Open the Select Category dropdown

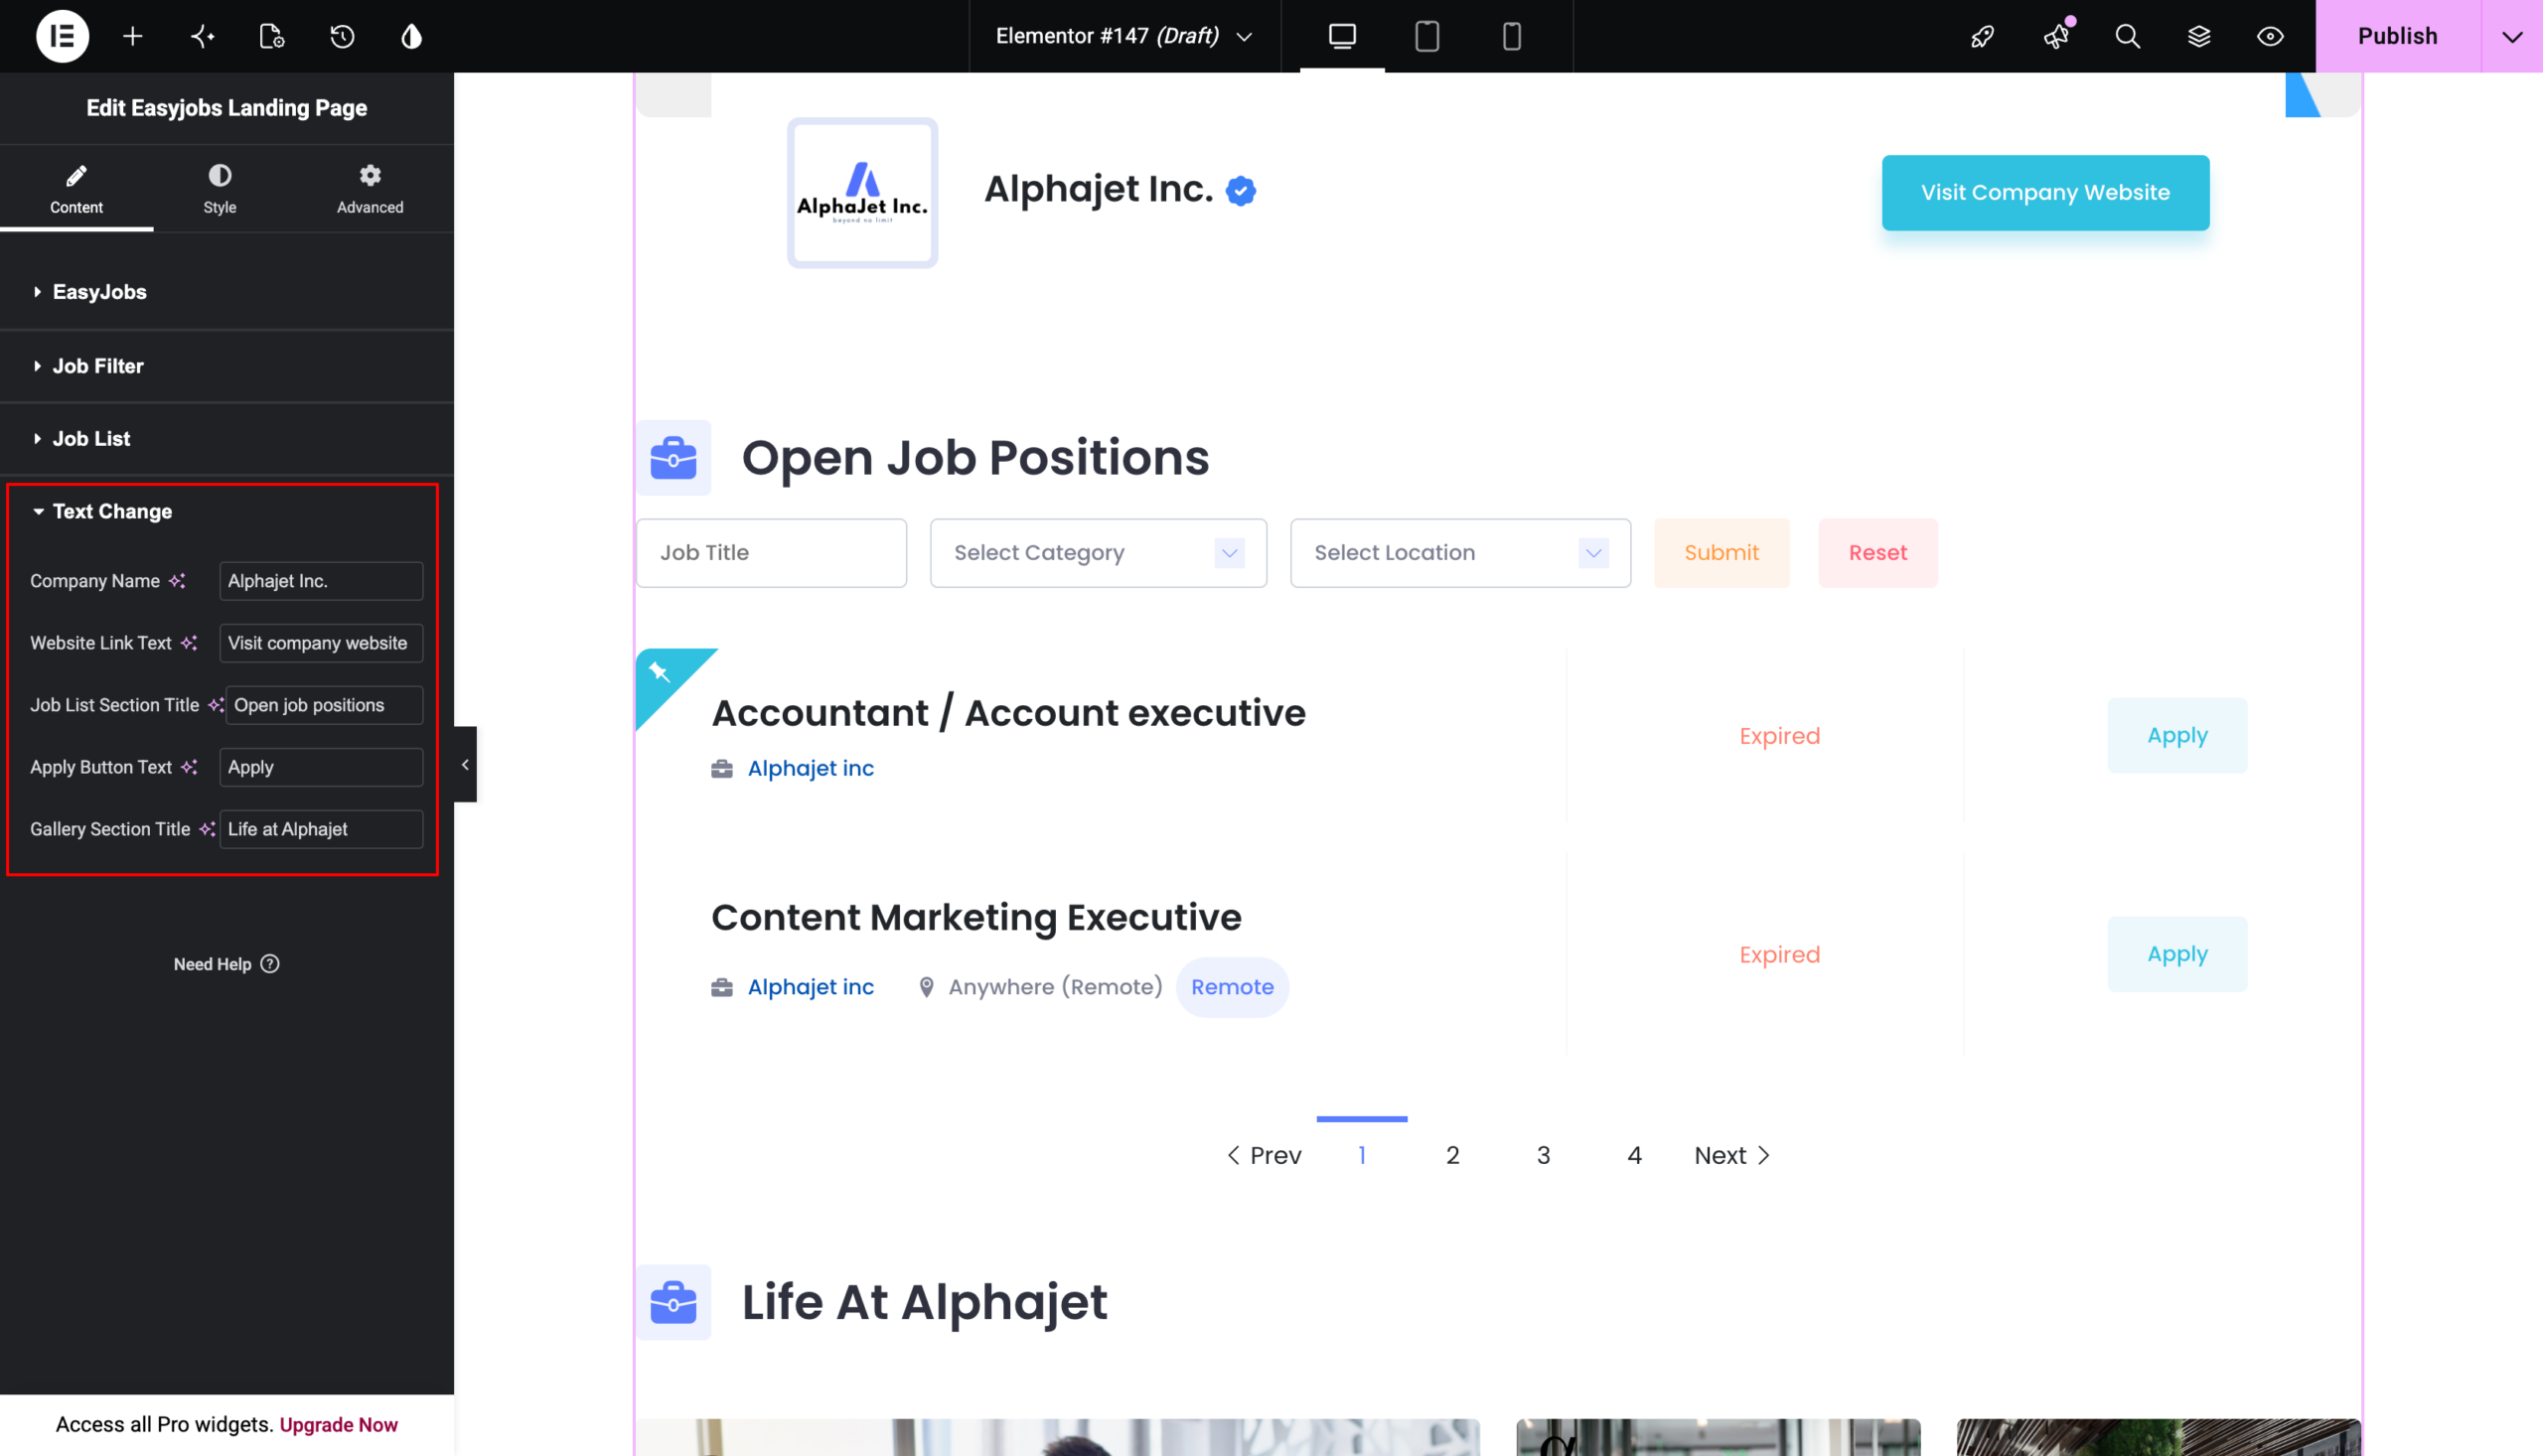[1098, 553]
